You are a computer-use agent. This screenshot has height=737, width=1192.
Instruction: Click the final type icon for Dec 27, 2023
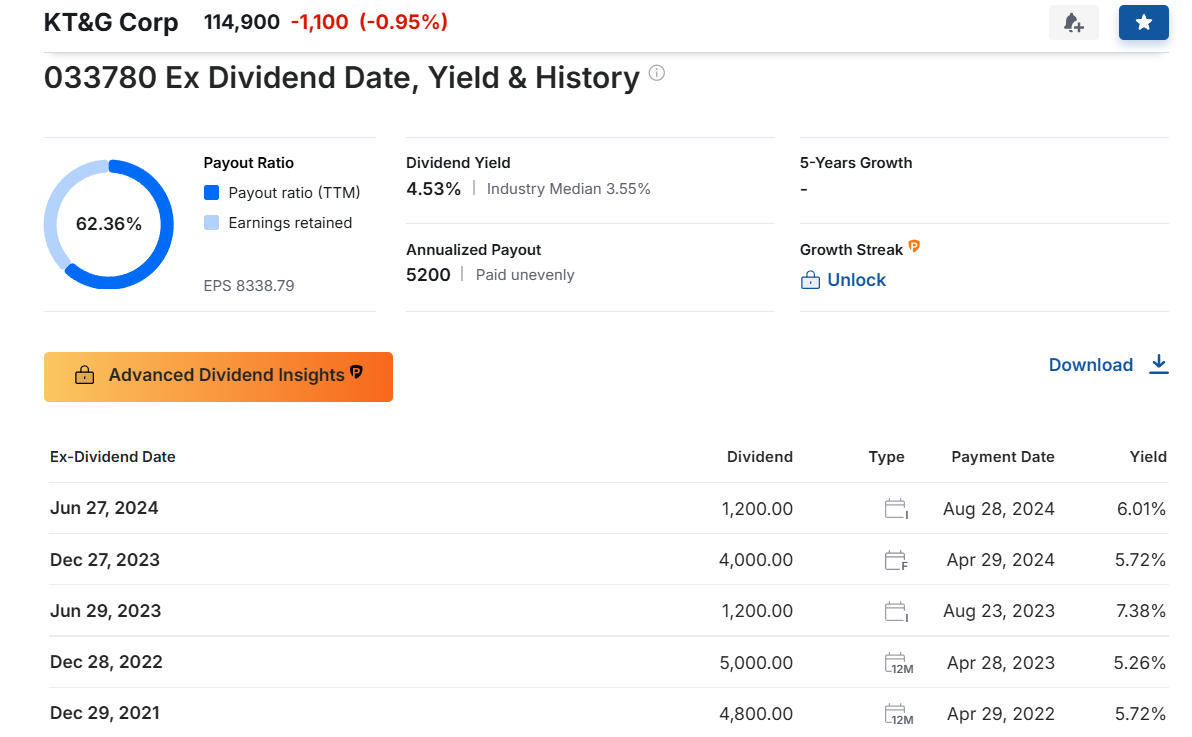tap(896, 561)
